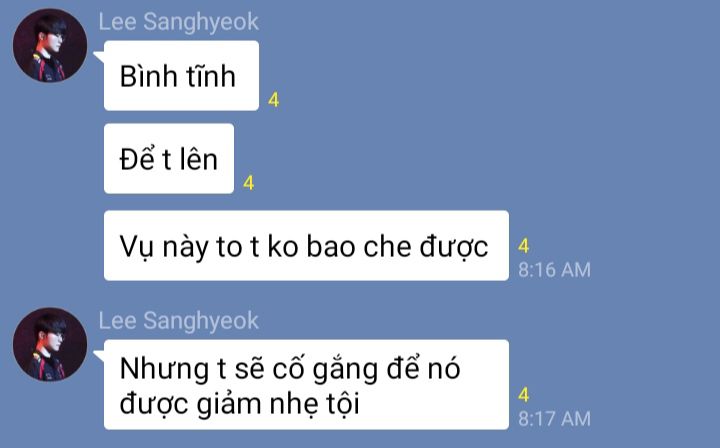
Task: Click the 8:17 AM timestamp
Action: [554, 419]
